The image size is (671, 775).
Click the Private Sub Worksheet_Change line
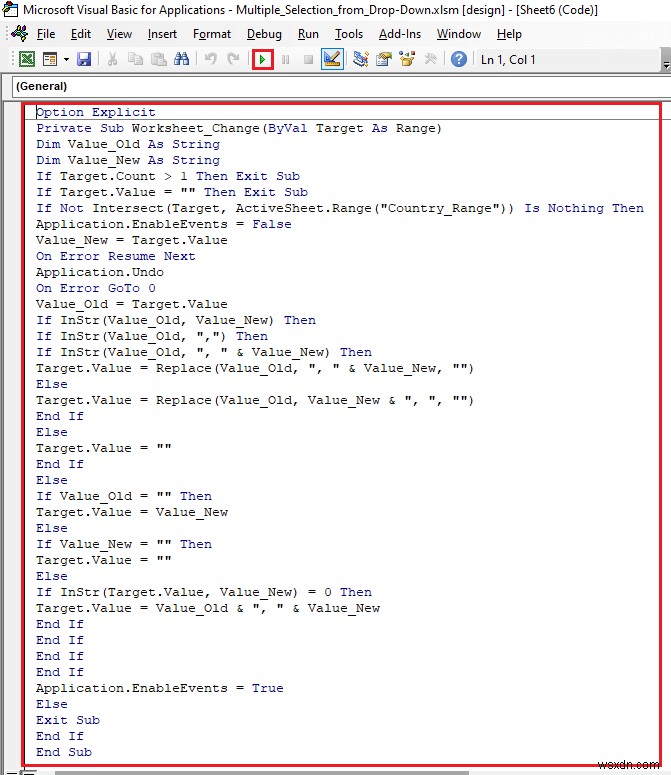pyautogui.click(x=239, y=129)
